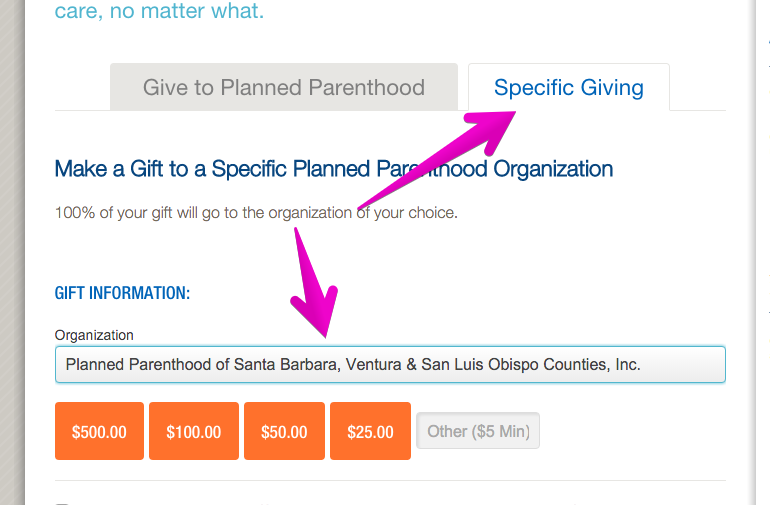770x505 pixels.
Task: Click the GIFT INFORMATION section label
Action: click(x=122, y=293)
